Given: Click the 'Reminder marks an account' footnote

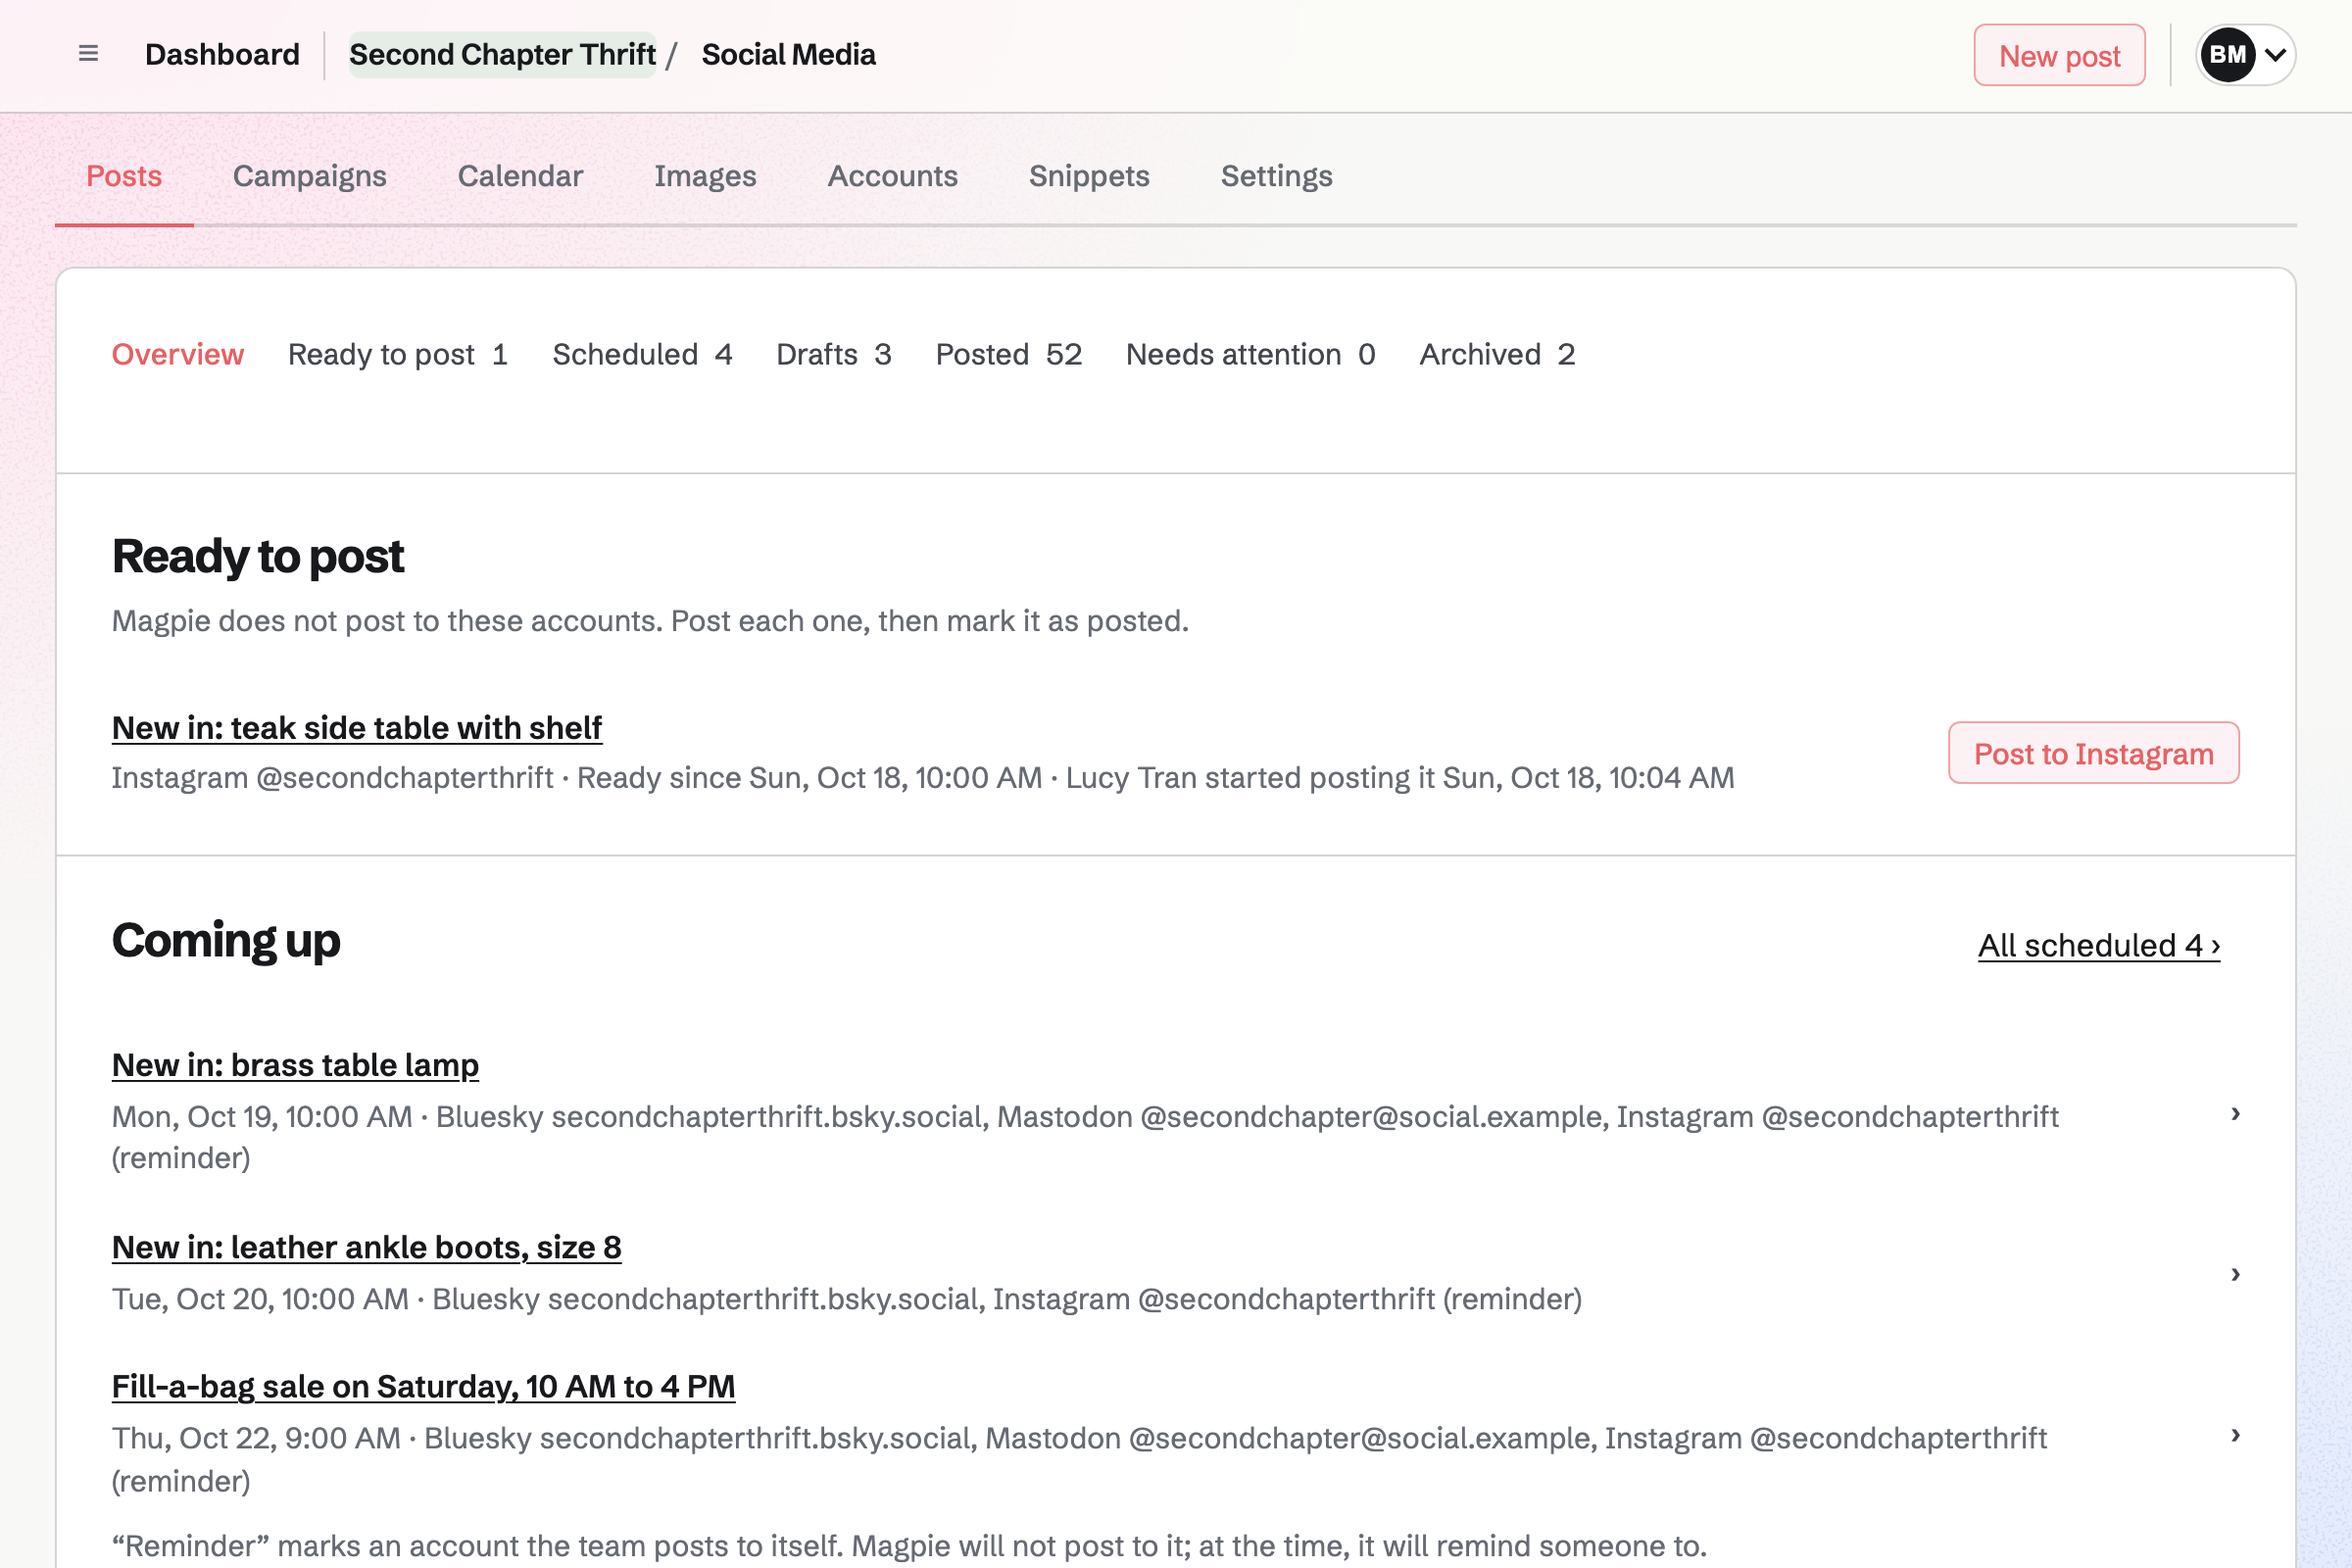Looking at the screenshot, I should pos(909,1545).
